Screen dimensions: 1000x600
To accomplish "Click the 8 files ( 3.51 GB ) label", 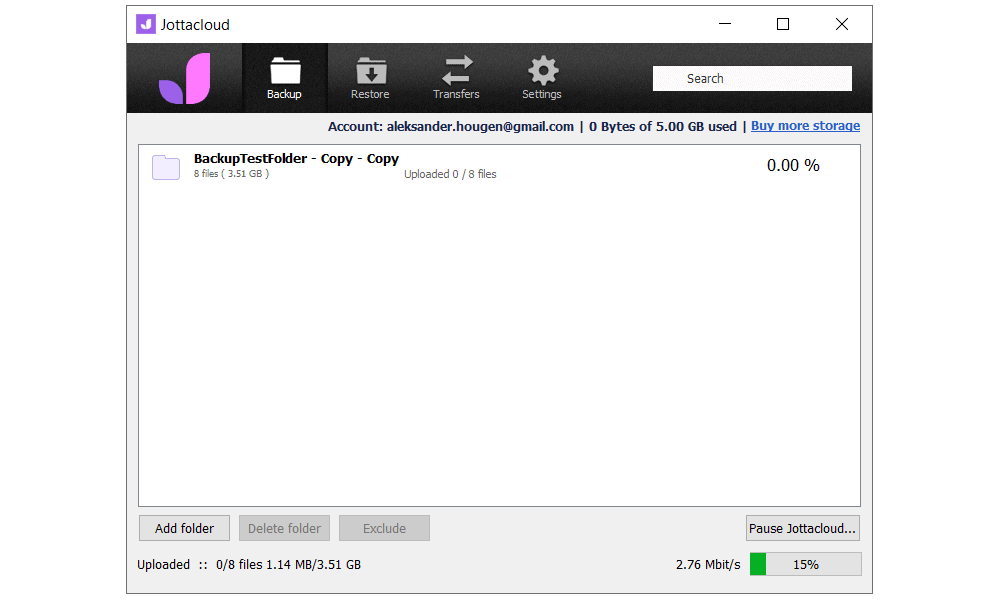I will click(x=232, y=173).
